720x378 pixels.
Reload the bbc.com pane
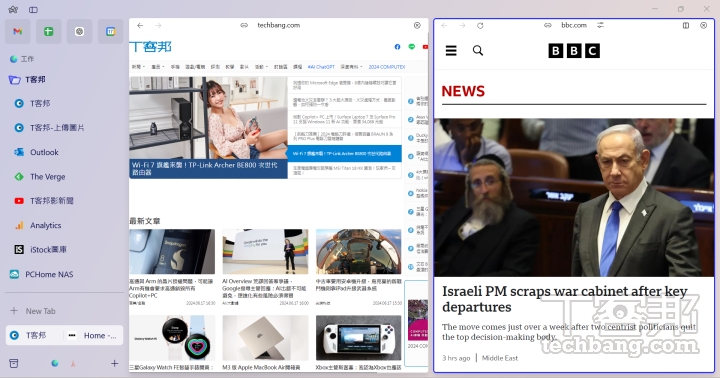[480, 25]
